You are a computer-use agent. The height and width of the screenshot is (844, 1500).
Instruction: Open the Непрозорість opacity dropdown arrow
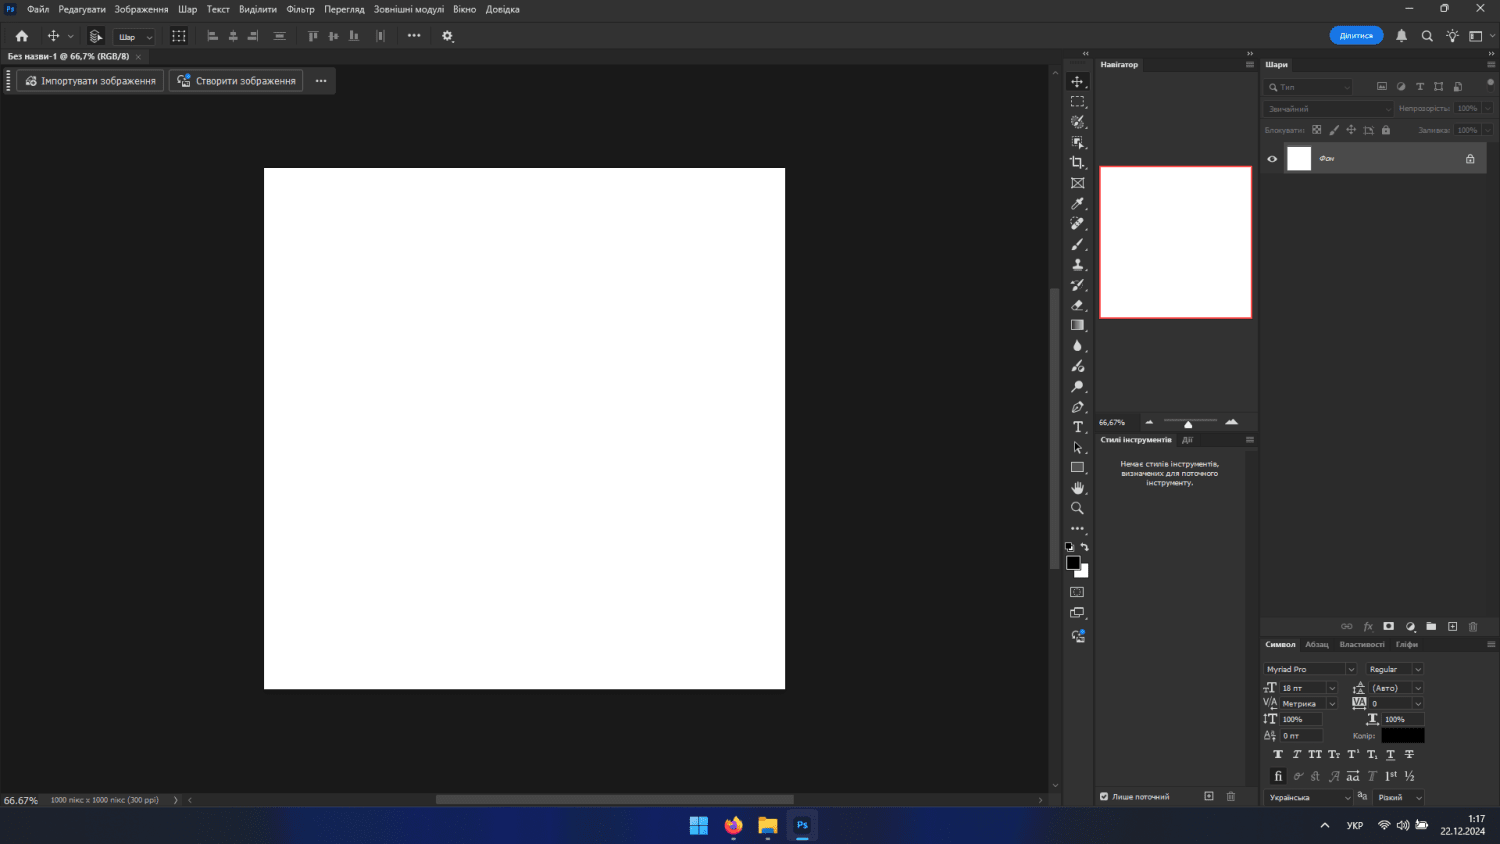coord(1488,109)
